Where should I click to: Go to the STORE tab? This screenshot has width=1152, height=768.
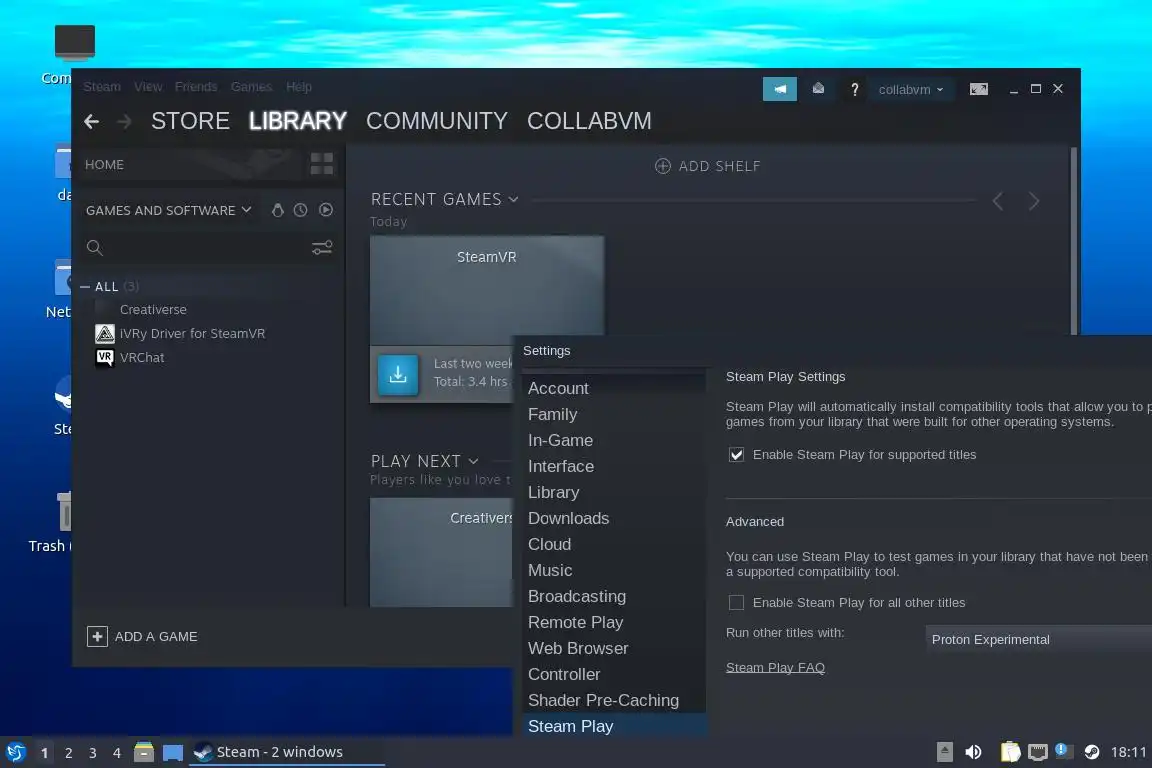pos(190,121)
